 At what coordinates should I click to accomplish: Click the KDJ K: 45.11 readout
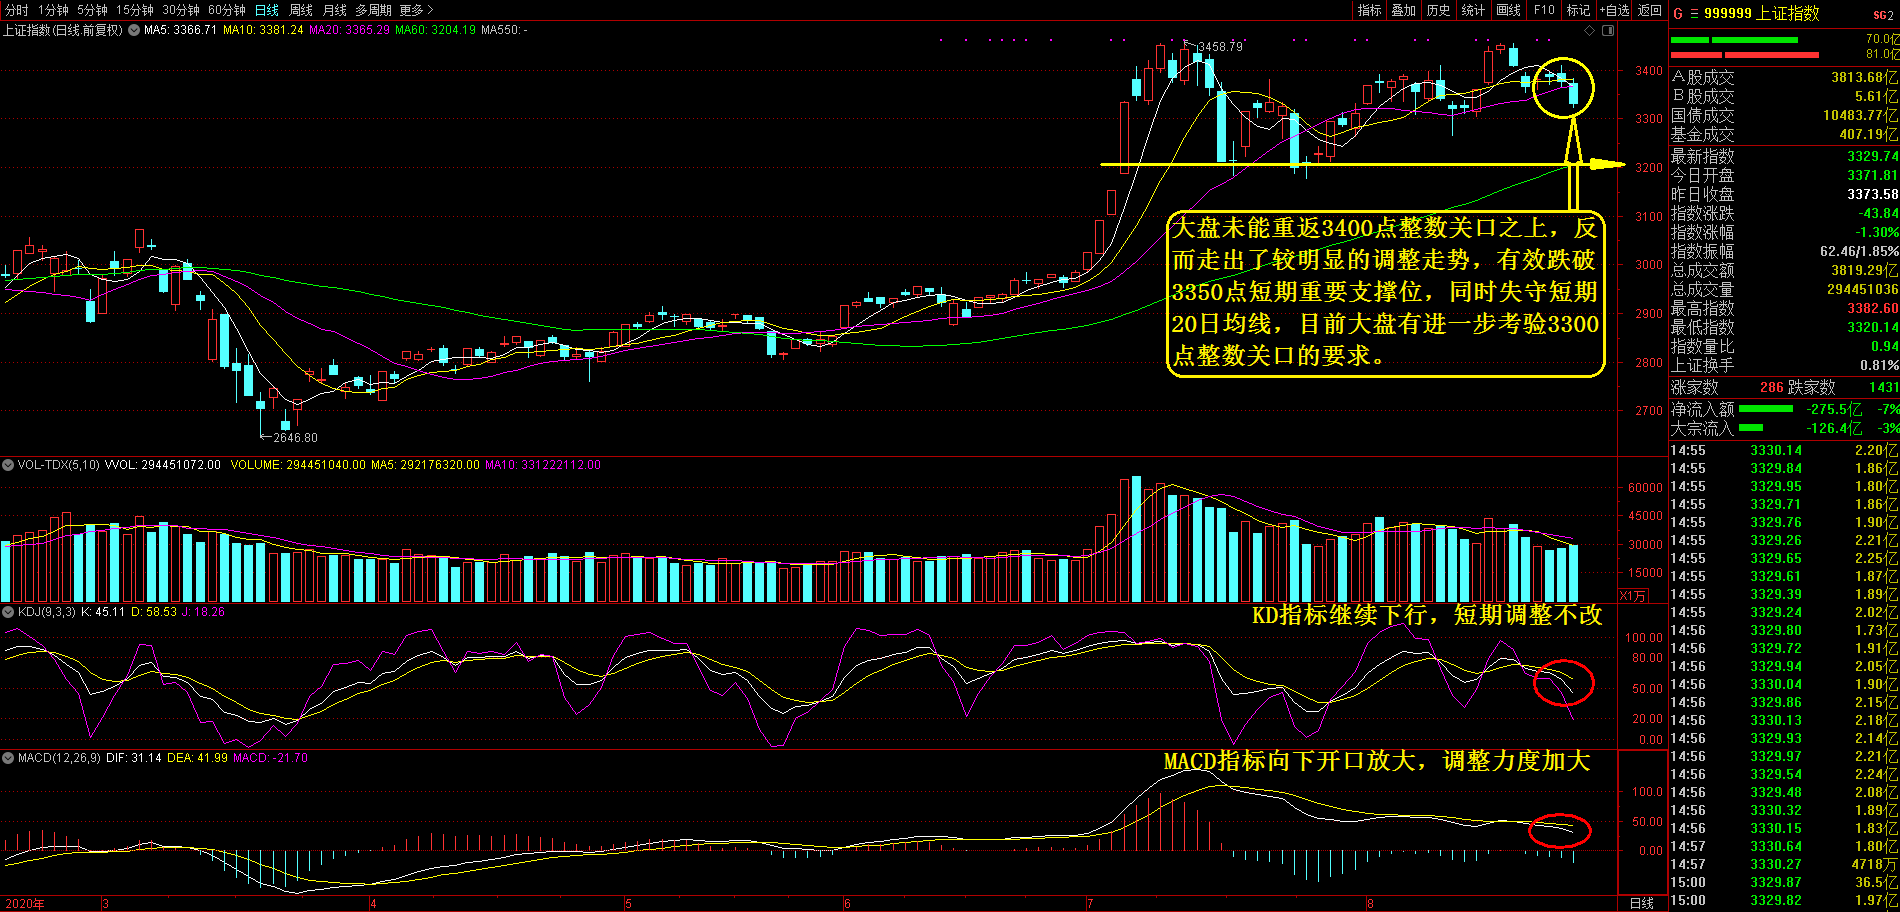coord(103,612)
